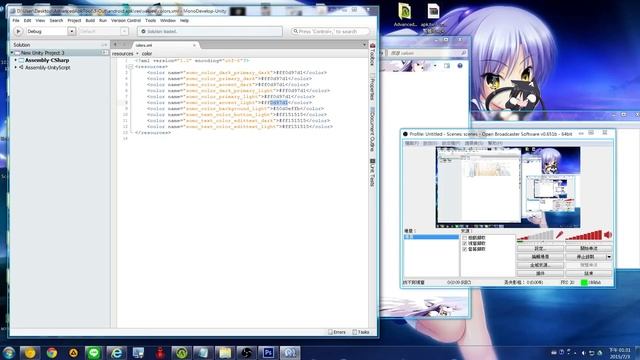Open the Edit menu
Viewport: 640px width, 360px height.
point(27,20)
